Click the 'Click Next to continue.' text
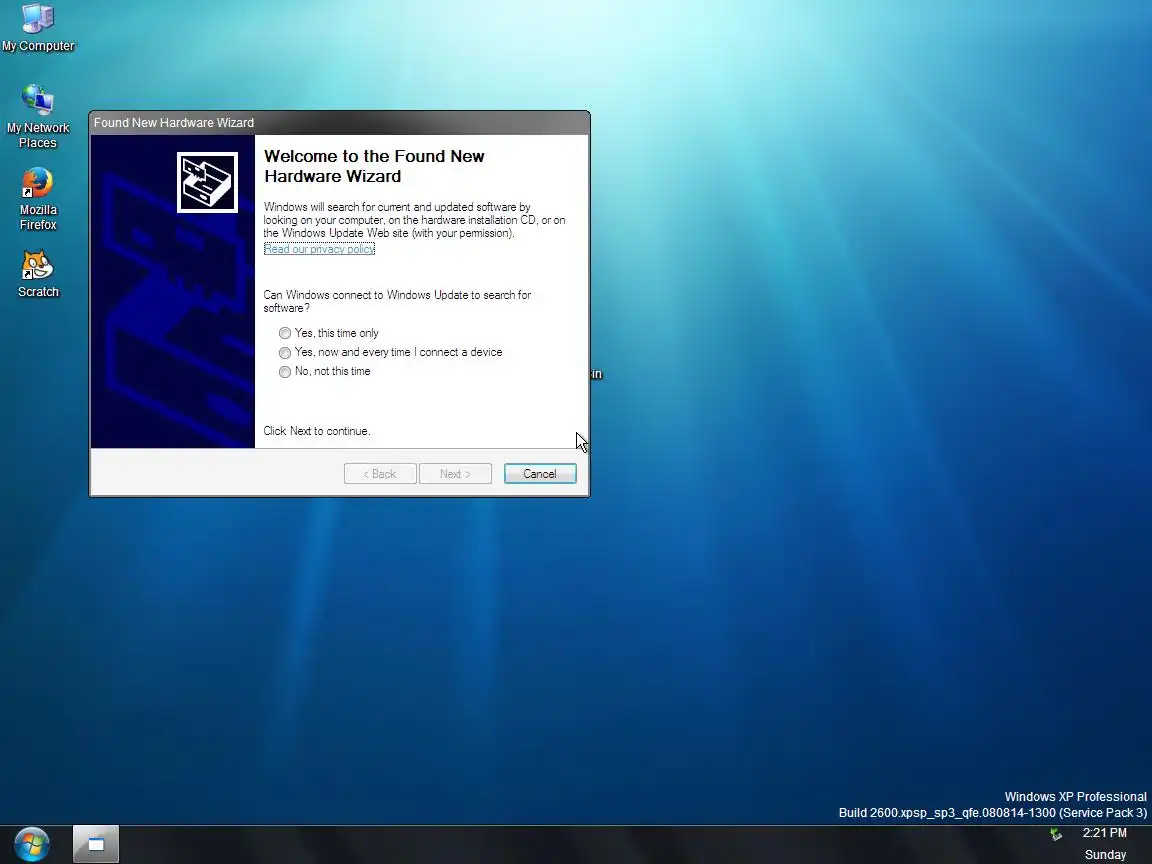Viewport: 1152px width, 864px height. (x=317, y=431)
